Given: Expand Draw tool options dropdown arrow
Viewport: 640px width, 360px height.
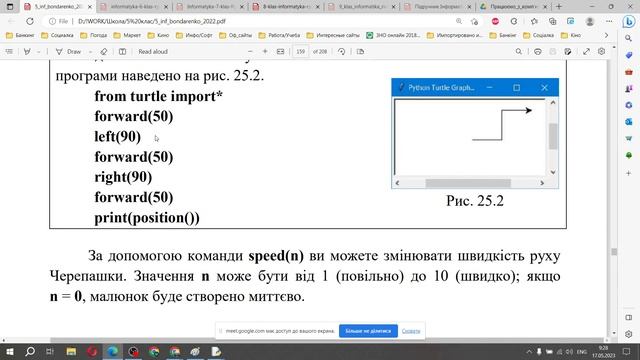Looking at the screenshot, I should click(90, 52).
